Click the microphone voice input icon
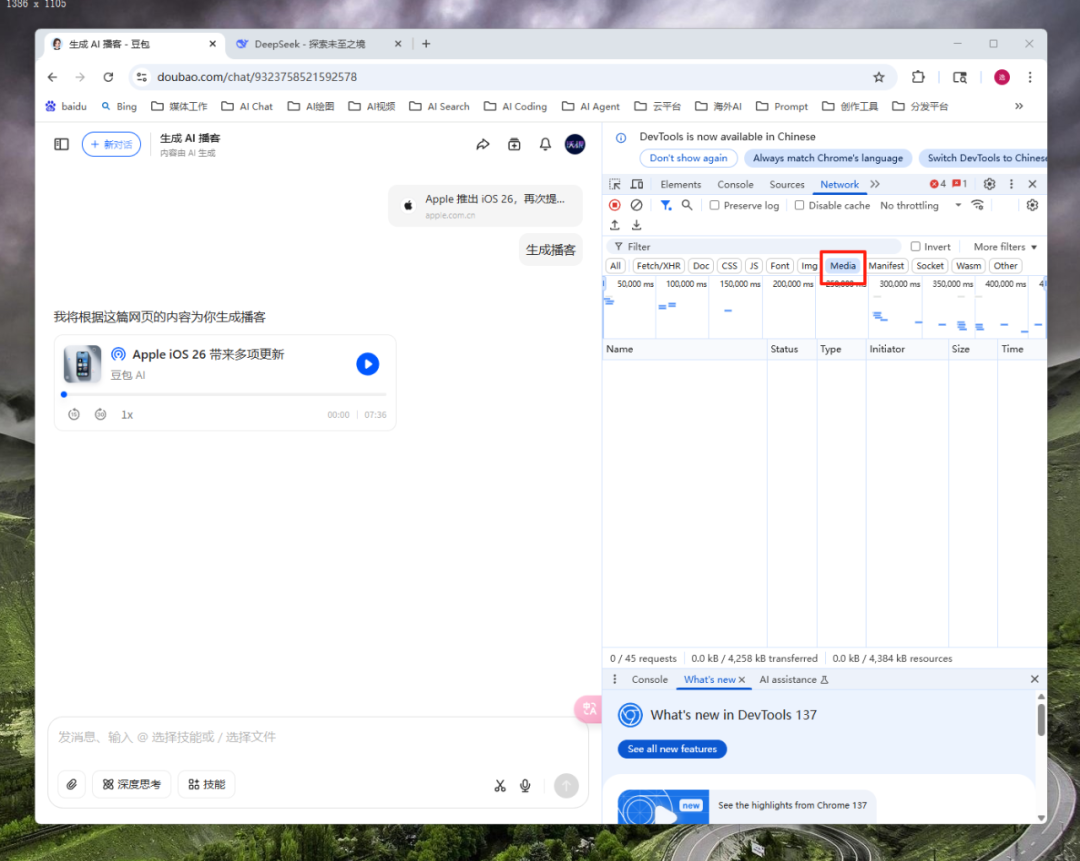This screenshot has width=1080, height=861. [525, 785]
